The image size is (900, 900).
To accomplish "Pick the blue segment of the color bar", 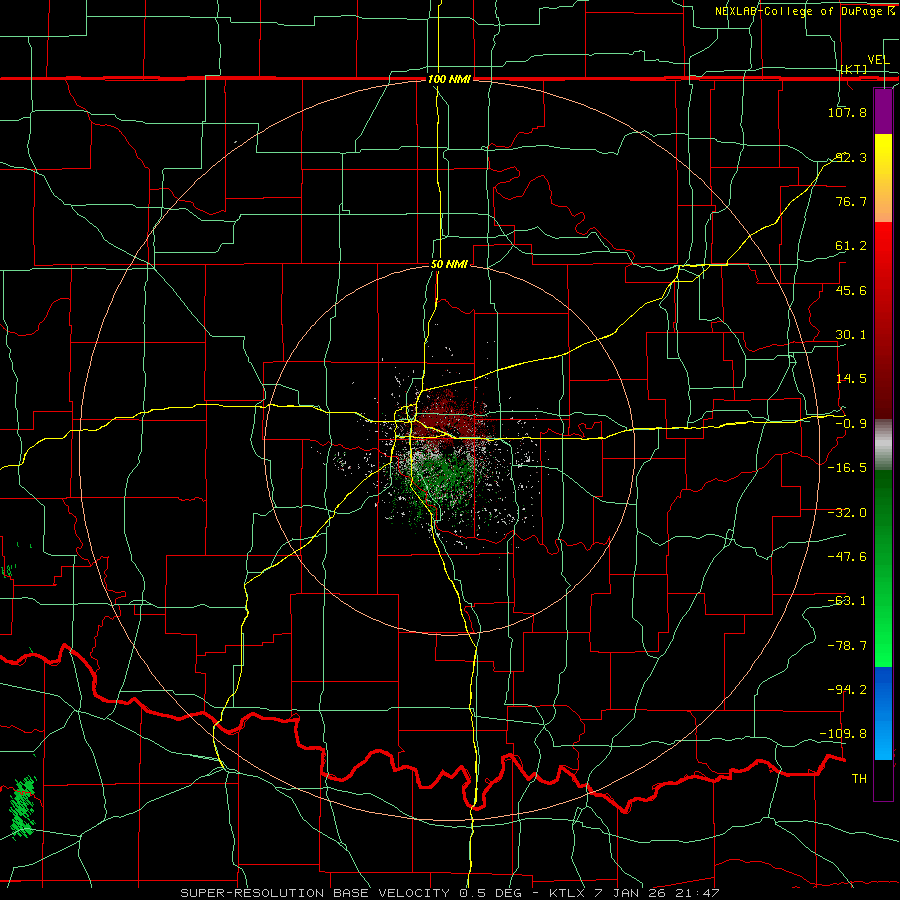I will tap(883, 713).
